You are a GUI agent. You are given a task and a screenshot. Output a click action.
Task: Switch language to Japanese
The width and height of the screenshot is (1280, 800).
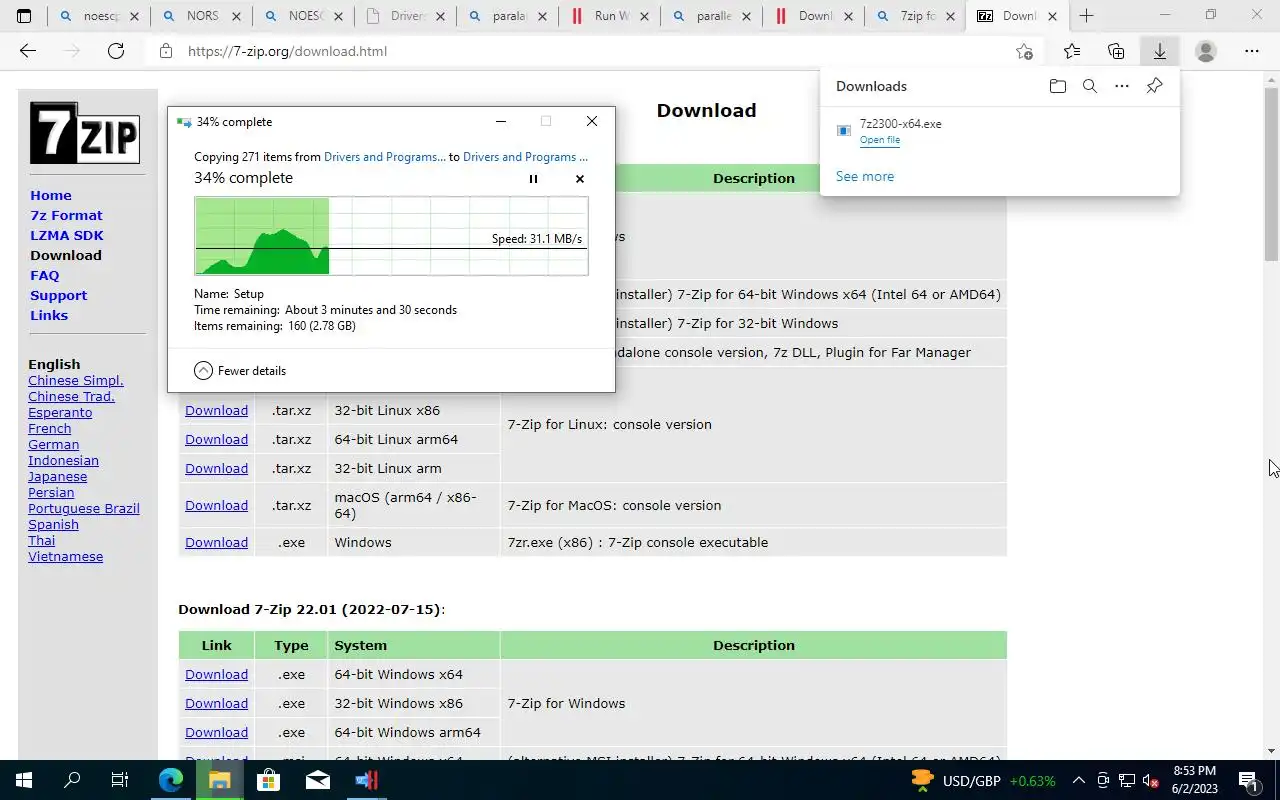[58, 476]
